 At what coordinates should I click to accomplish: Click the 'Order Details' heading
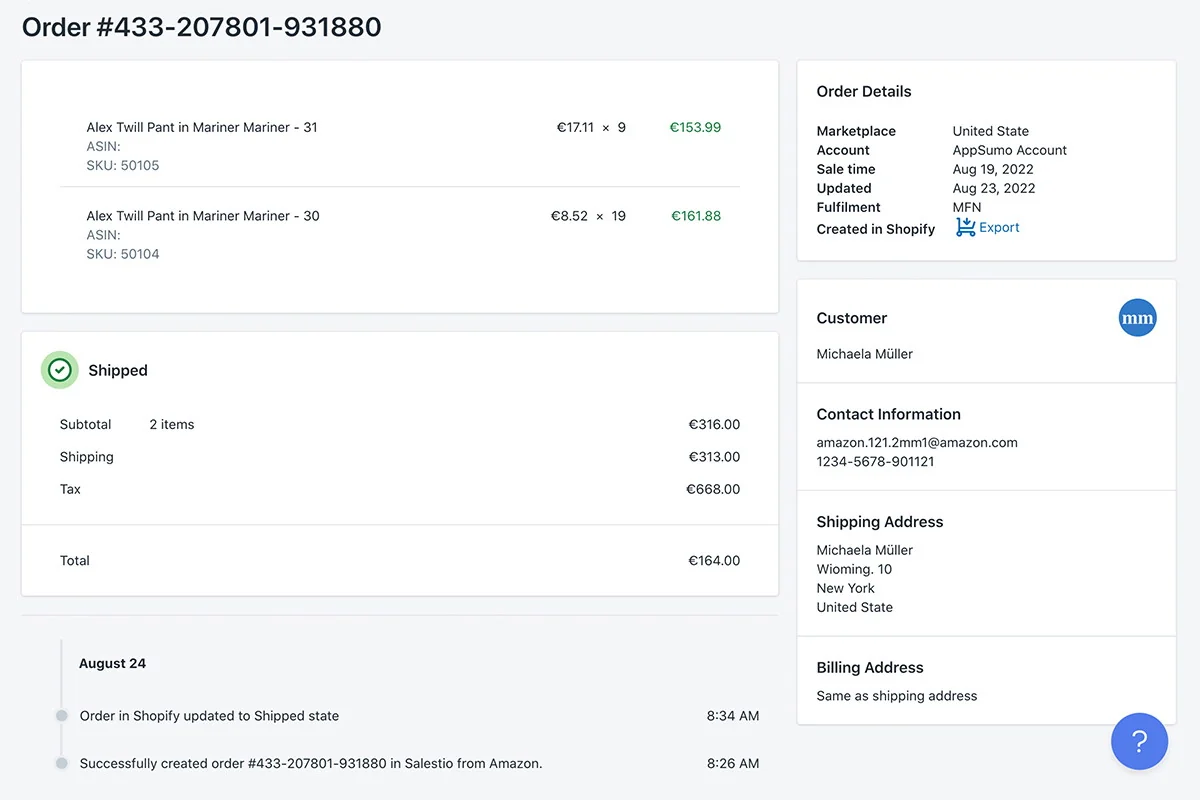coord(864,91)
